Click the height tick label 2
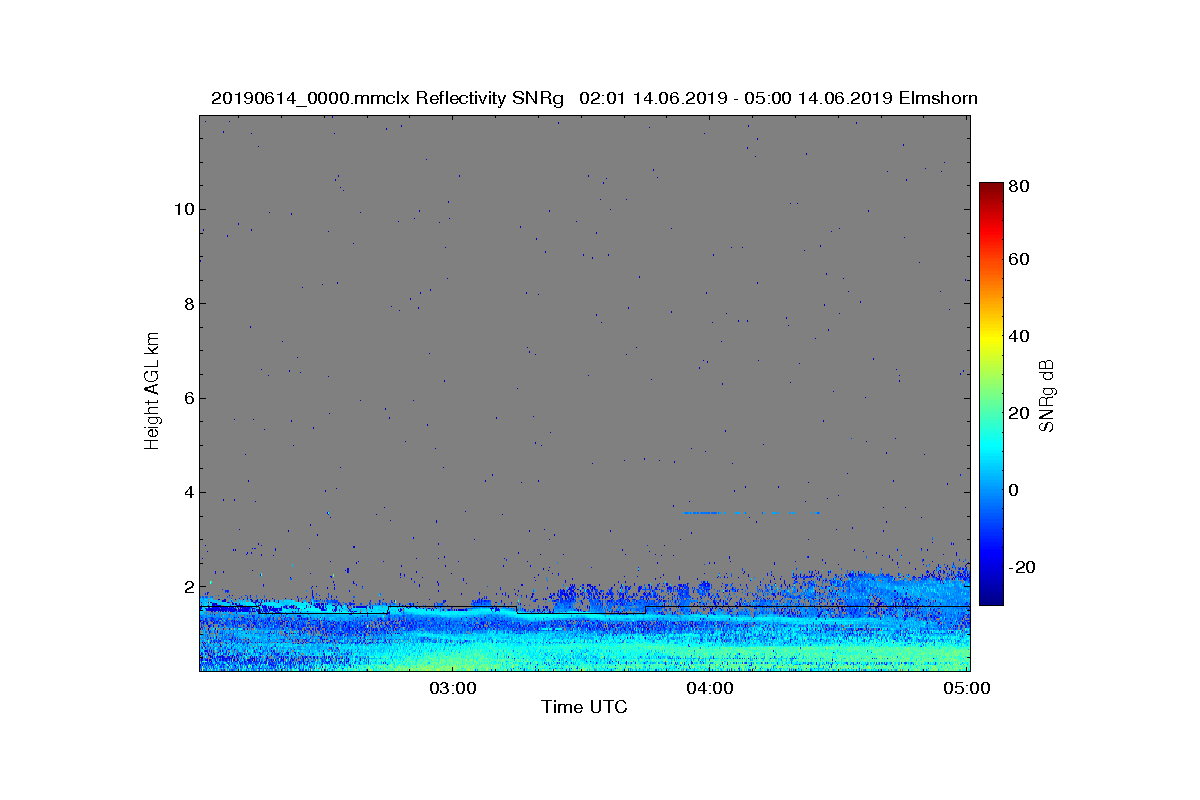Image resolution: width=1200 pixels, height=800 pixels. click(187, 587)
